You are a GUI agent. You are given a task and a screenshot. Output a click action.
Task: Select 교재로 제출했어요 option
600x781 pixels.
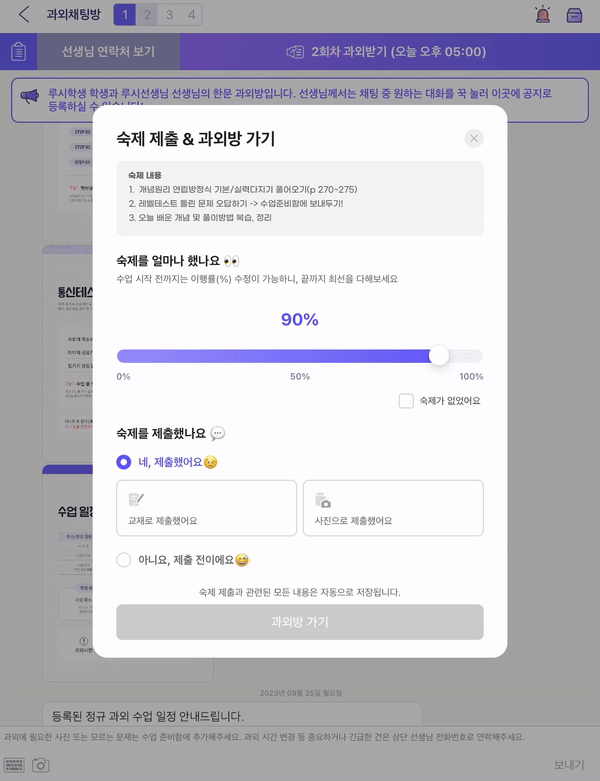point(206,508)
